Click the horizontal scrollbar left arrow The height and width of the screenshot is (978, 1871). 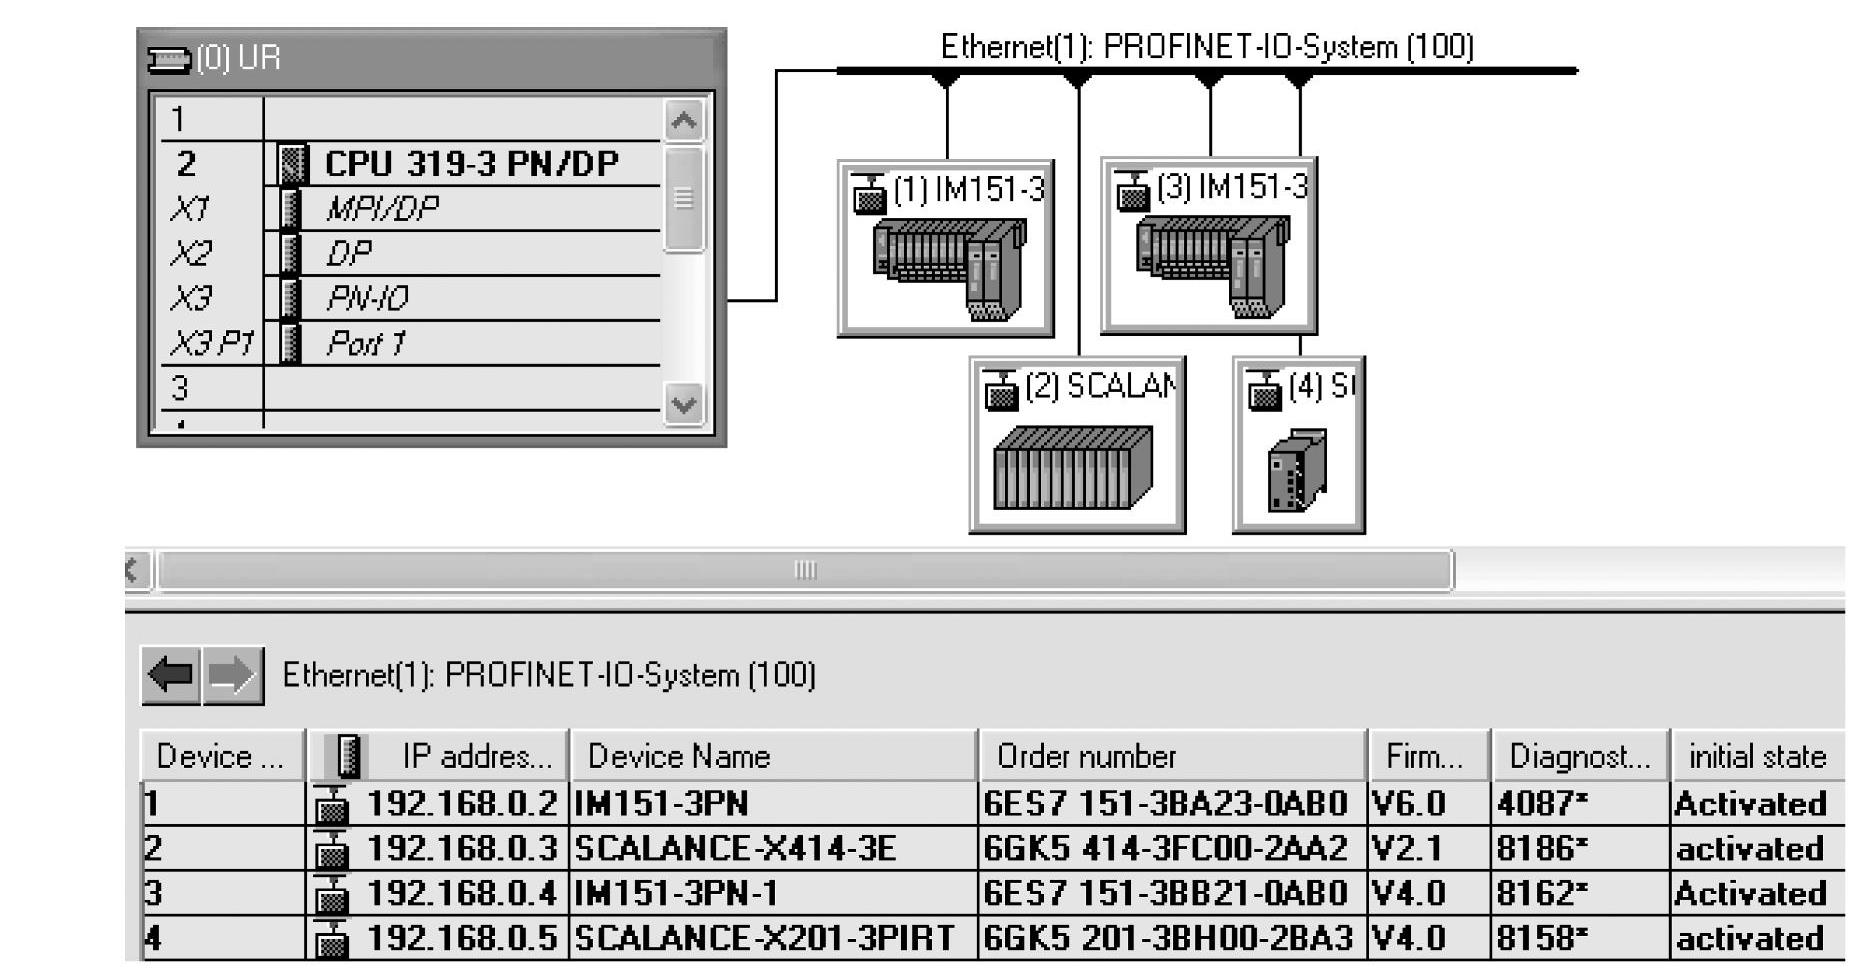click(135, 570)
